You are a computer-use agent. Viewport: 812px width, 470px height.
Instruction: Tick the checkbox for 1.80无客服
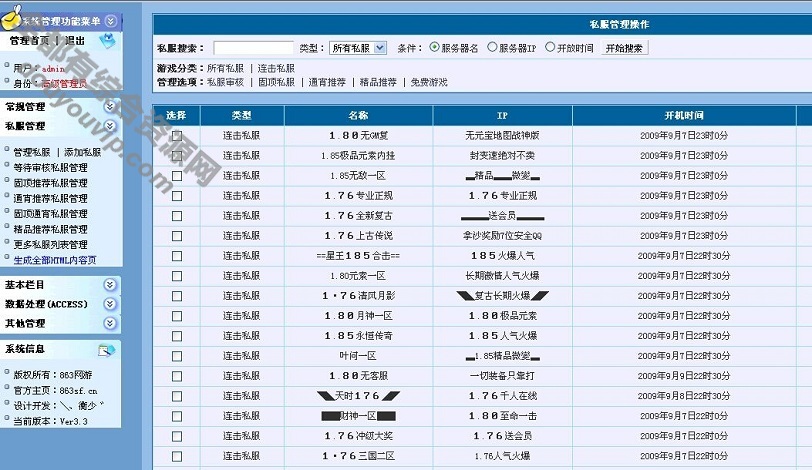coord(177,376)
